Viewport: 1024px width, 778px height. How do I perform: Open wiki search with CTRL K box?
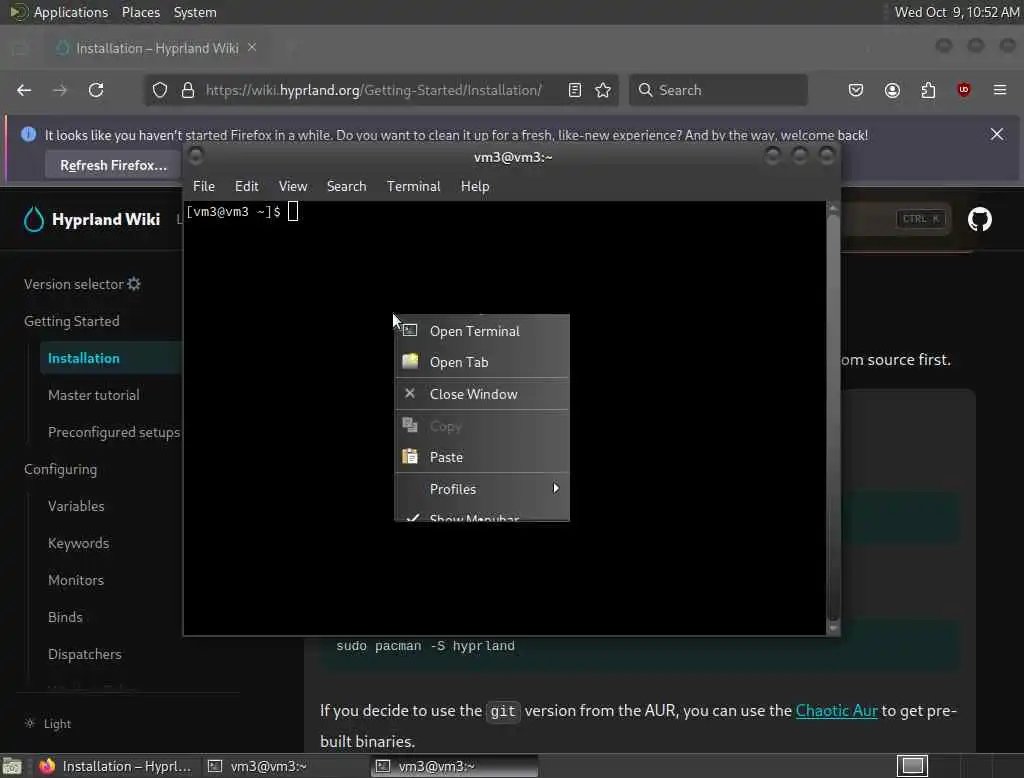click(x=920, y=219)
